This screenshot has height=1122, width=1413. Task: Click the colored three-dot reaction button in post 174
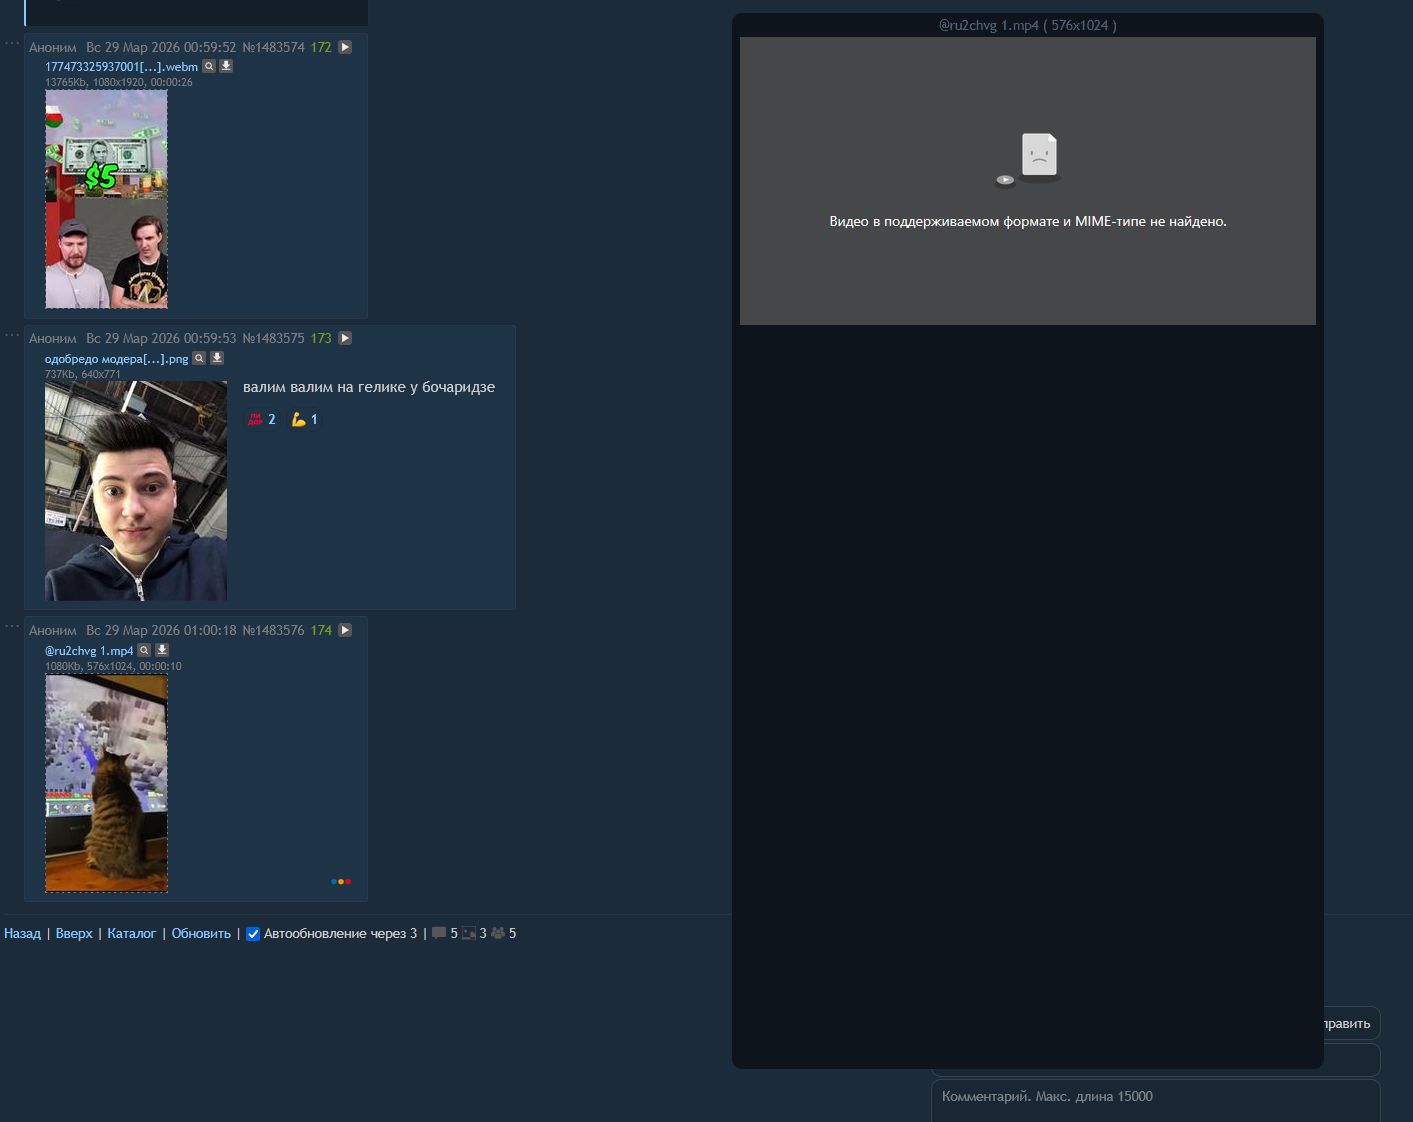[341, 881]
